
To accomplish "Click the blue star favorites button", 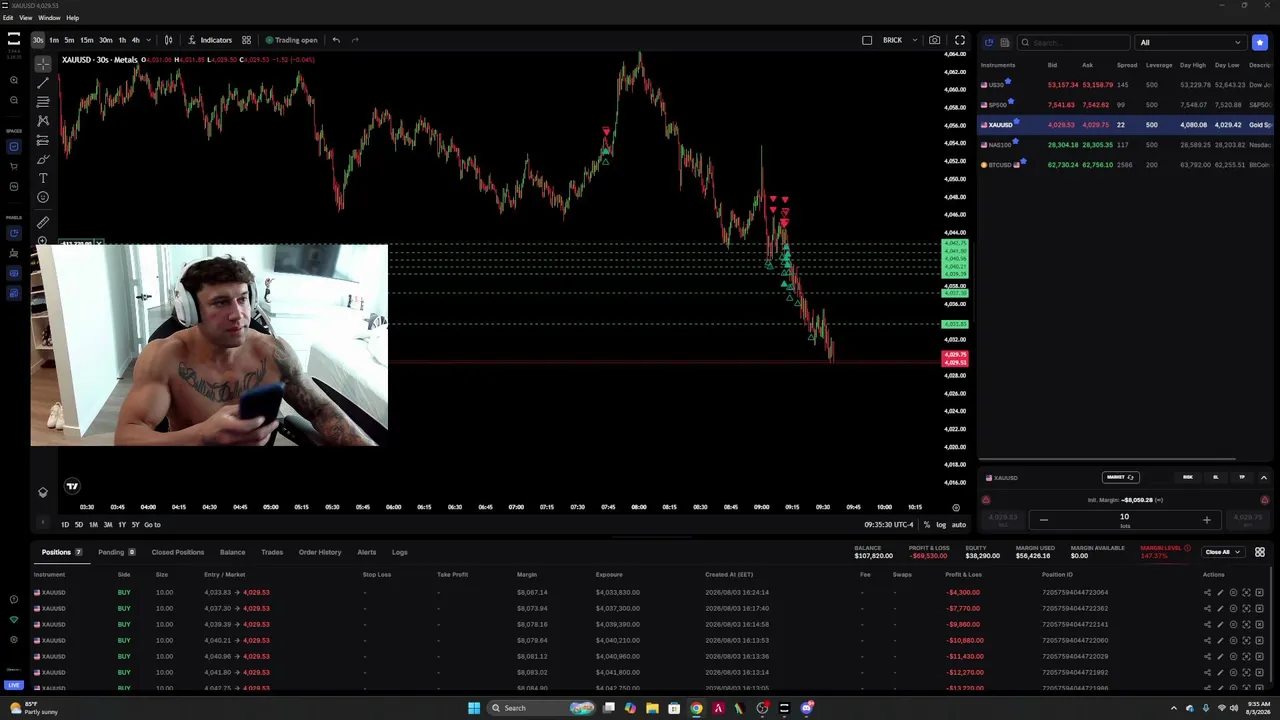I will 1260,42.
